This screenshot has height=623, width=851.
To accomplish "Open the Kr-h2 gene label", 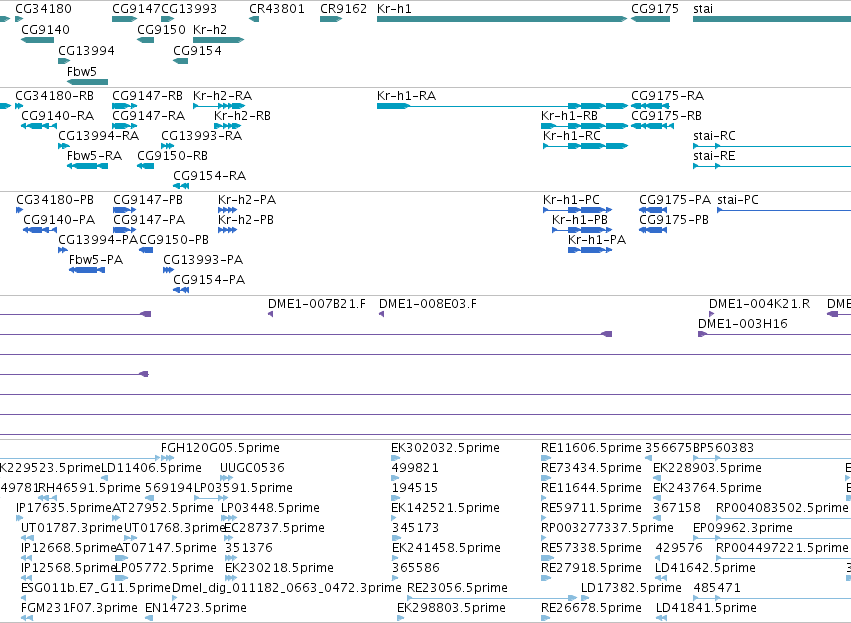I will pyautogui.click(x=210, y=29).
